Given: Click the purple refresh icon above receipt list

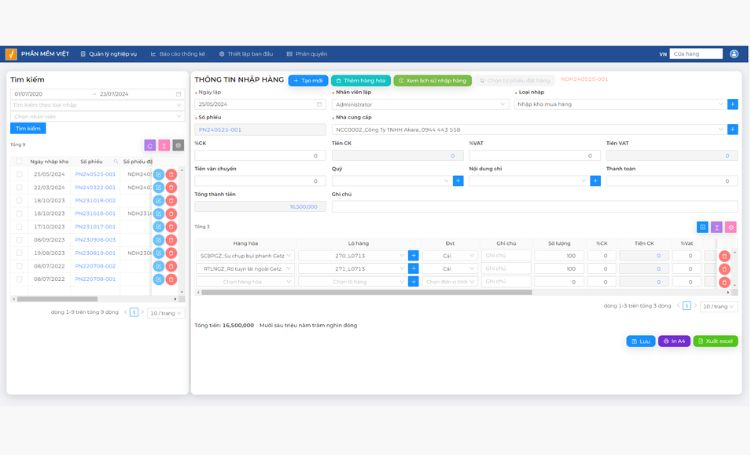Looking at the screenshot, I should click(x=150, y=145).
